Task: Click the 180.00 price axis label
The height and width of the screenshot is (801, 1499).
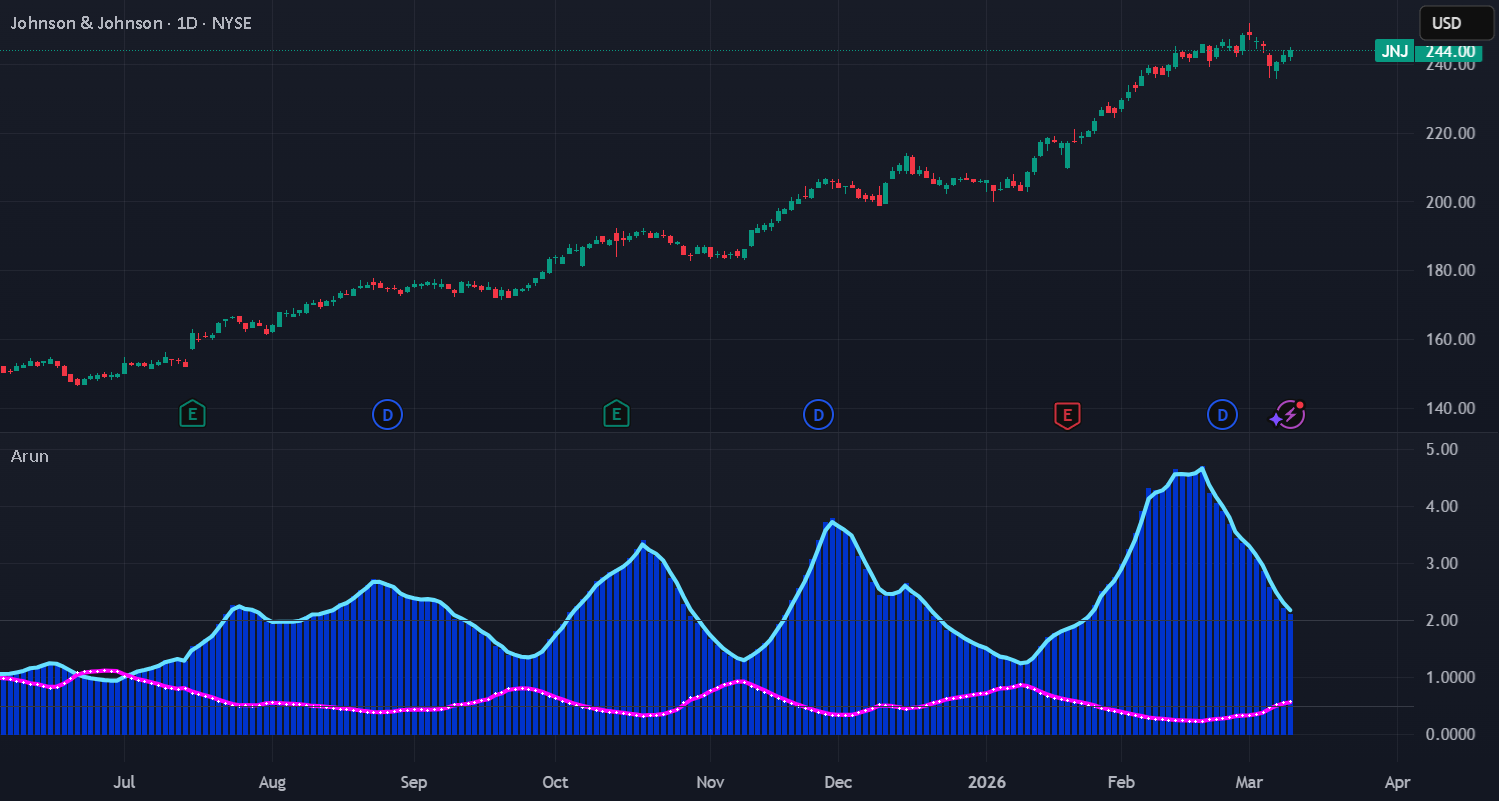Action: 1452,270
